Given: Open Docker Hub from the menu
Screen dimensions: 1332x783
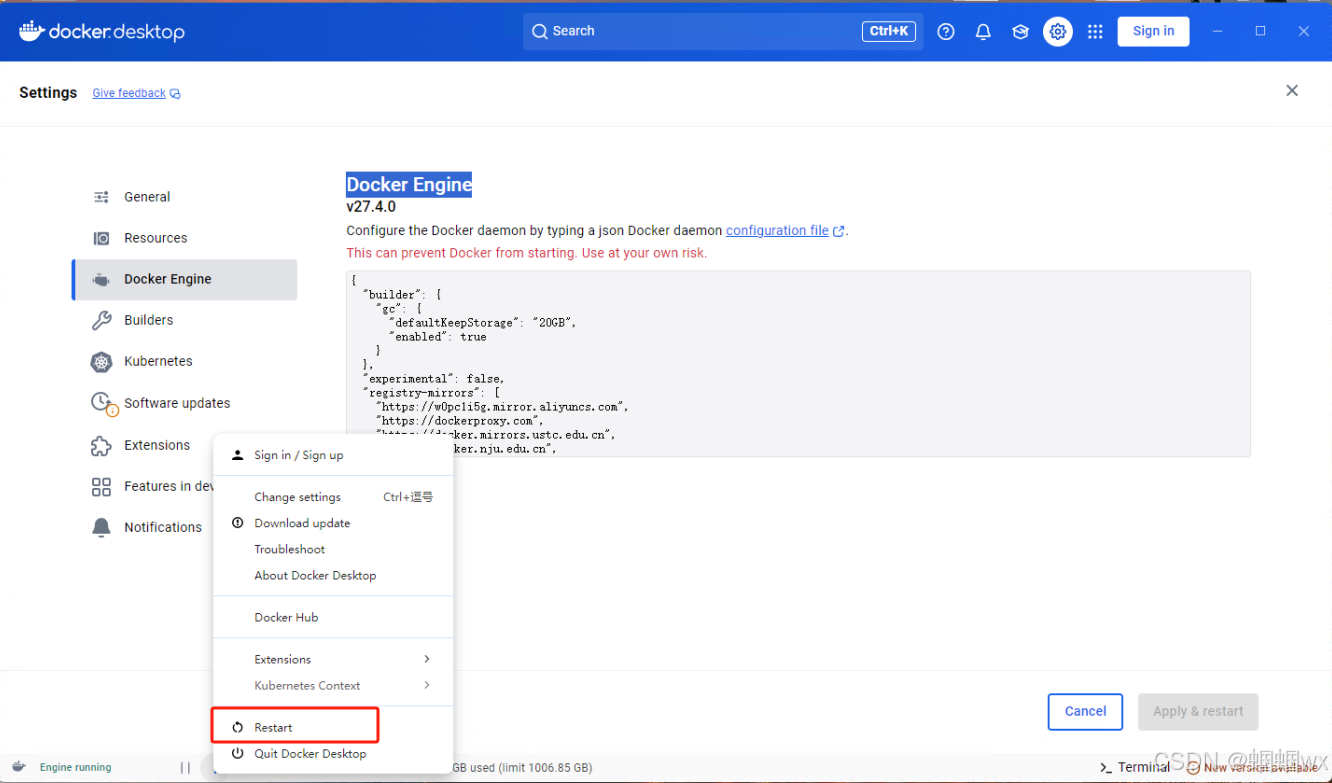Looking at the screenshot, I should click(333, 617).
